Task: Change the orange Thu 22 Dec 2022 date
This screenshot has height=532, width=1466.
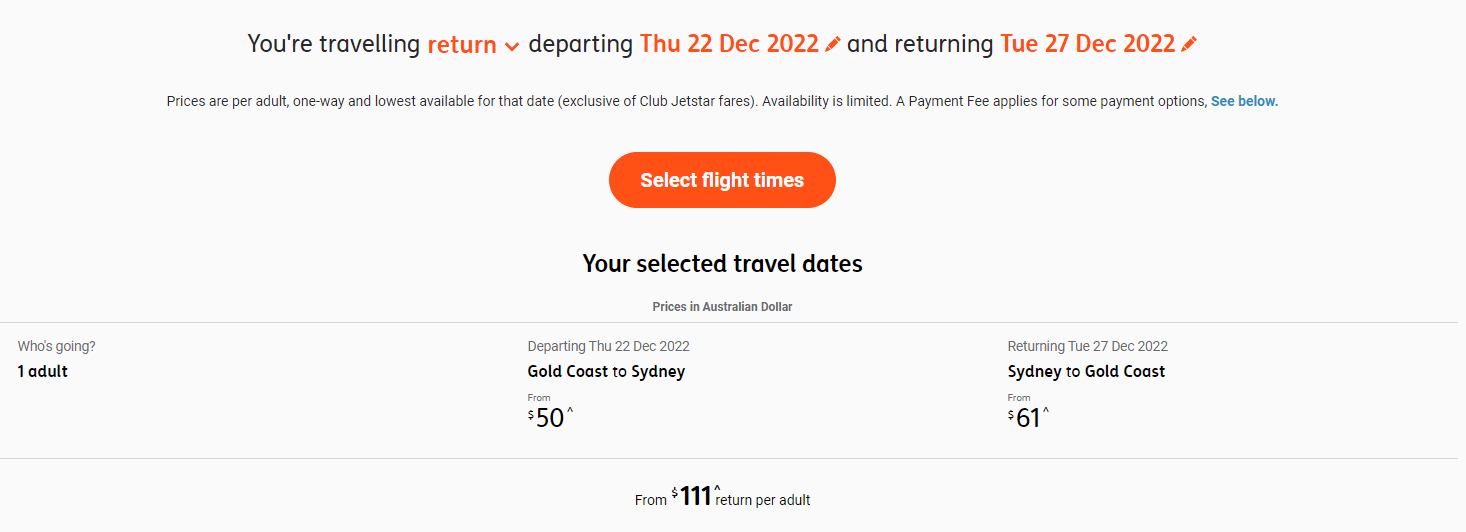Action: point(729,44)
